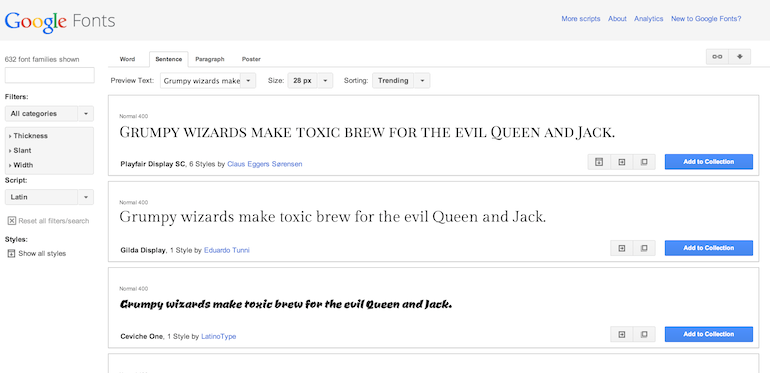Viewport: 770px width, 373px height.
Task: Click the Preview Text input box
Action: point(200,80)
